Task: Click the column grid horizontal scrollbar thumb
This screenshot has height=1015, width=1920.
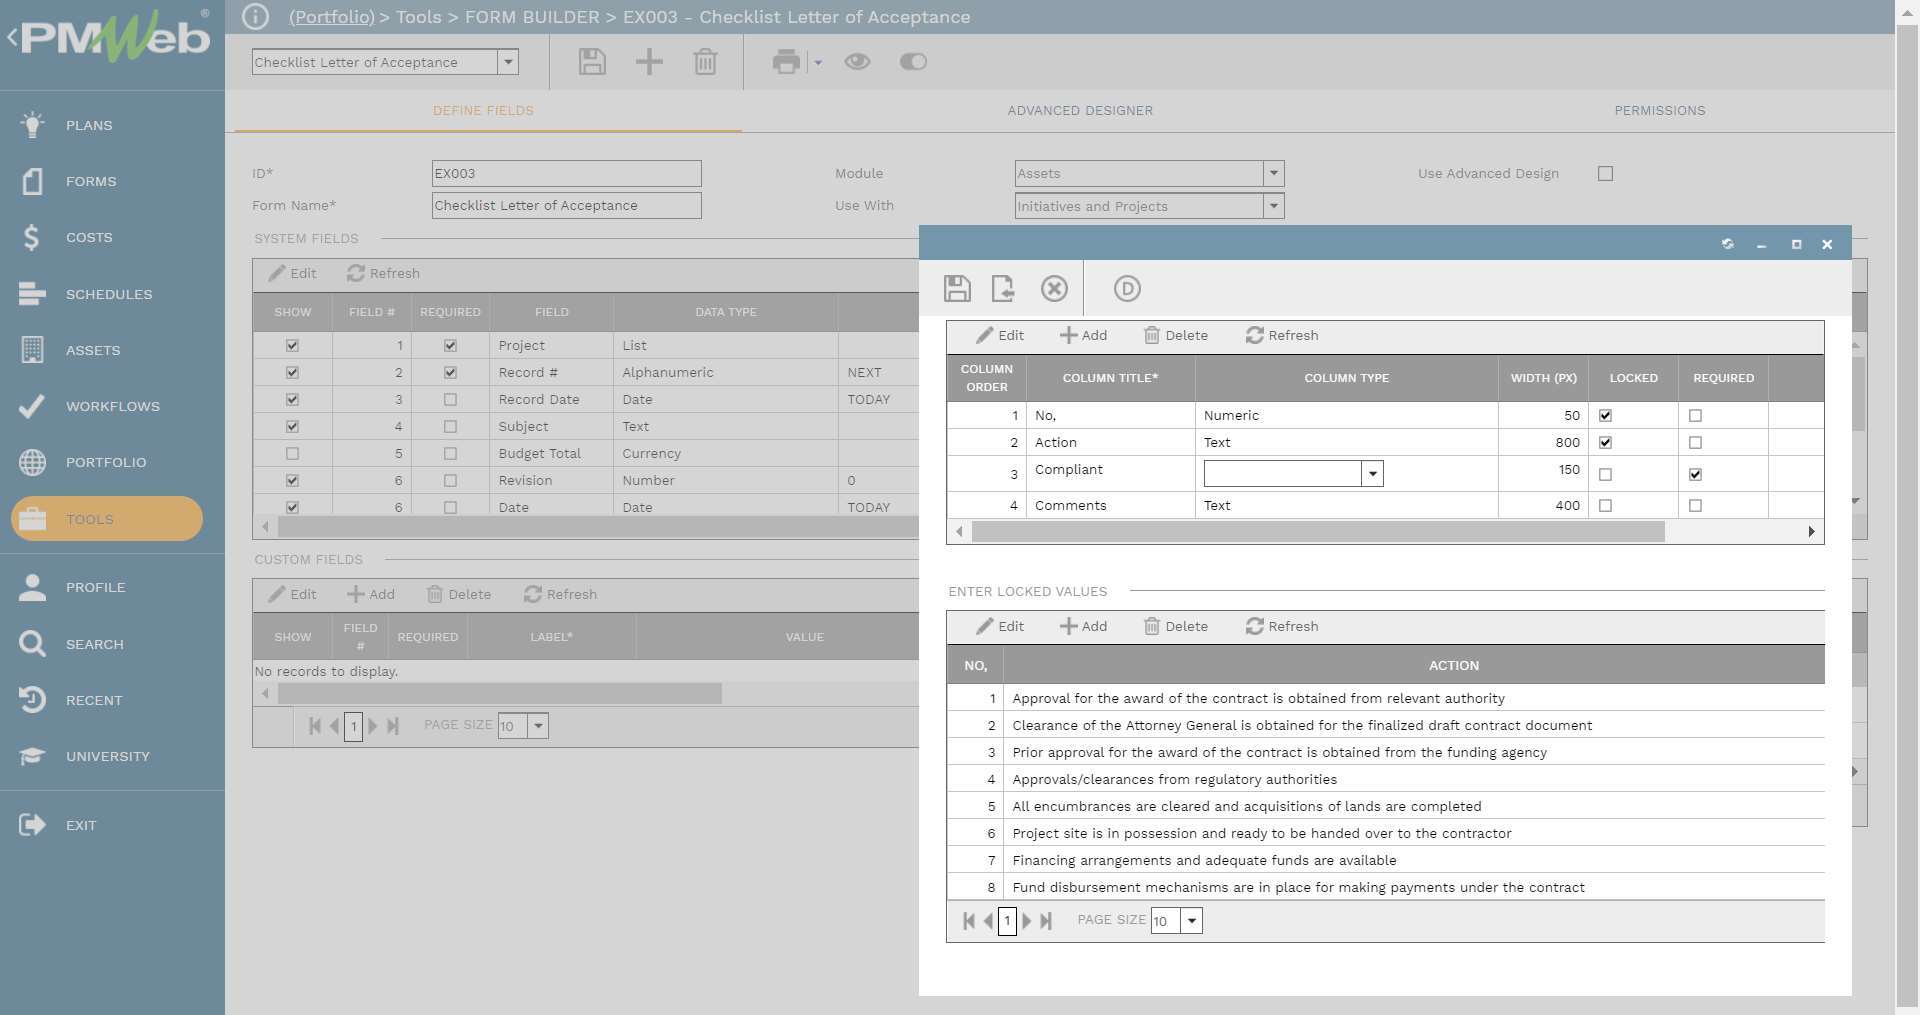Action: pyautogui.click(x=1318, y=532)
